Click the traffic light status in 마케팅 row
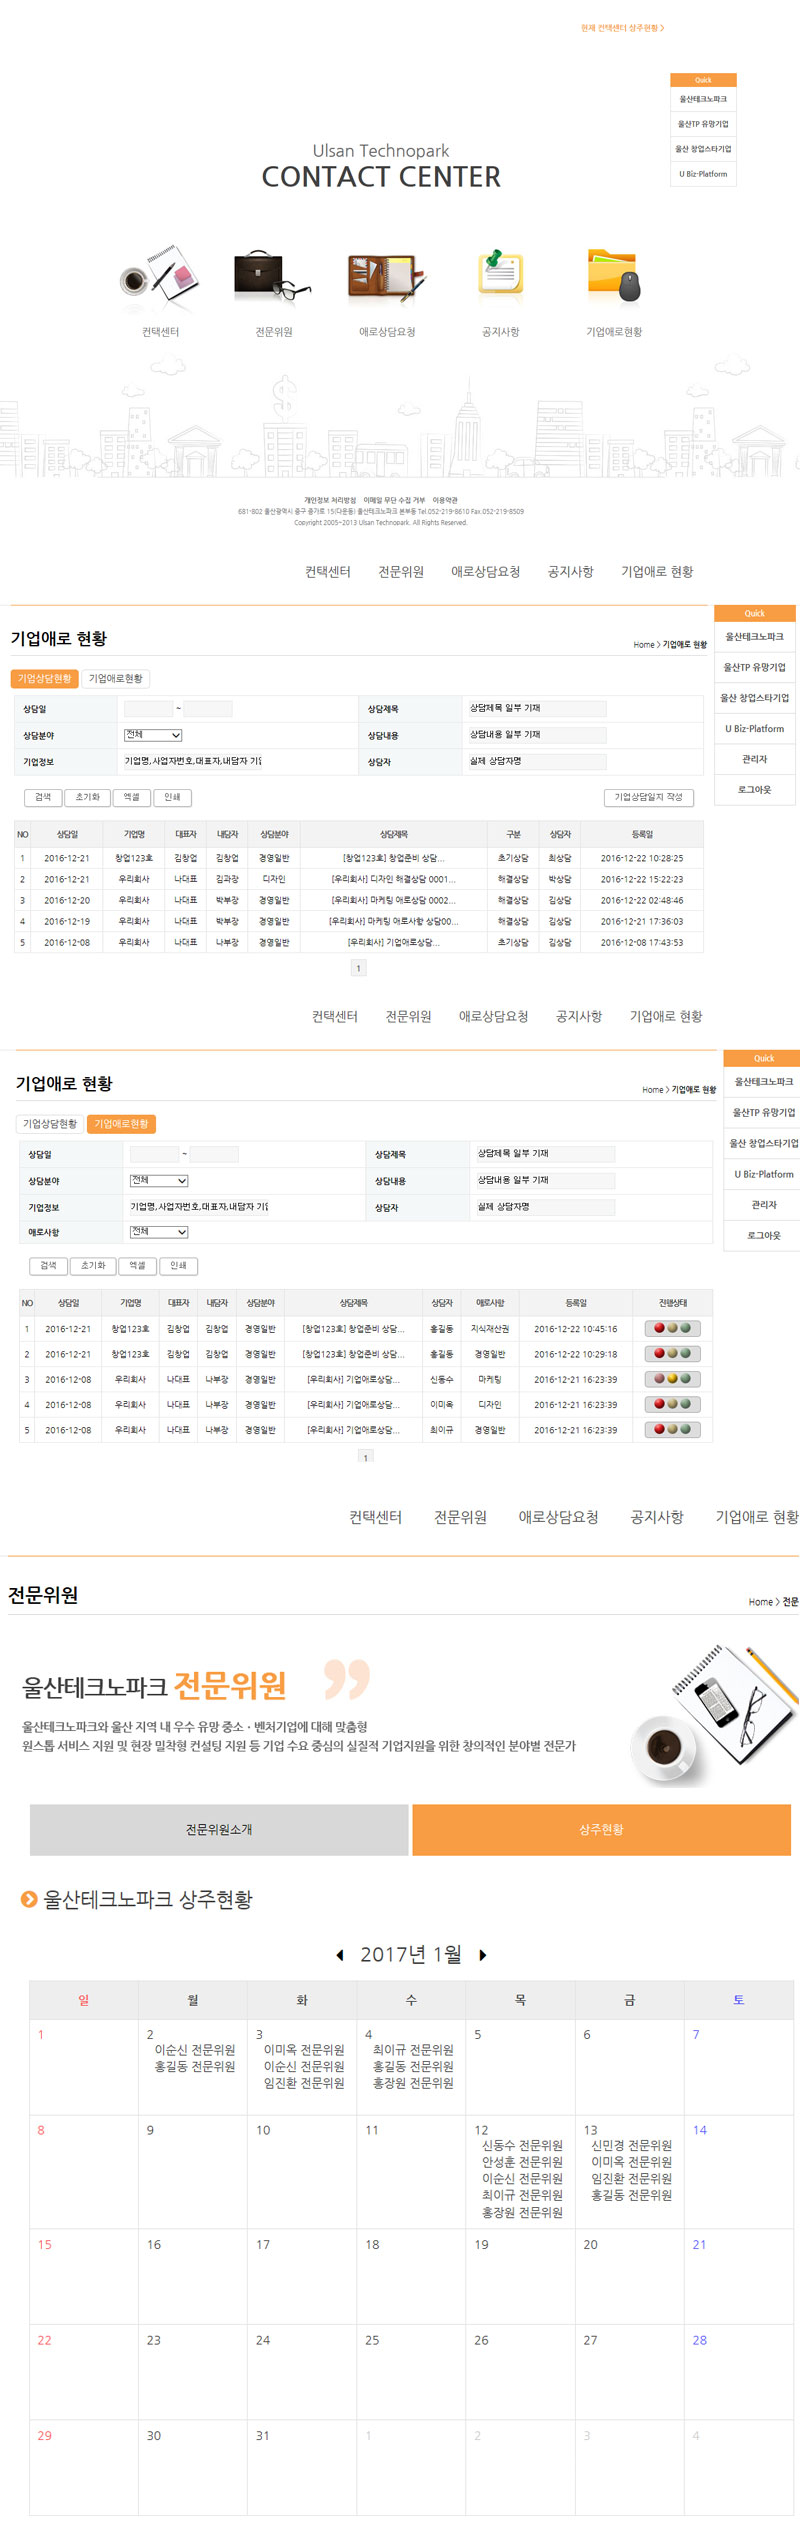800x2540 pixels. point(672,1379)
